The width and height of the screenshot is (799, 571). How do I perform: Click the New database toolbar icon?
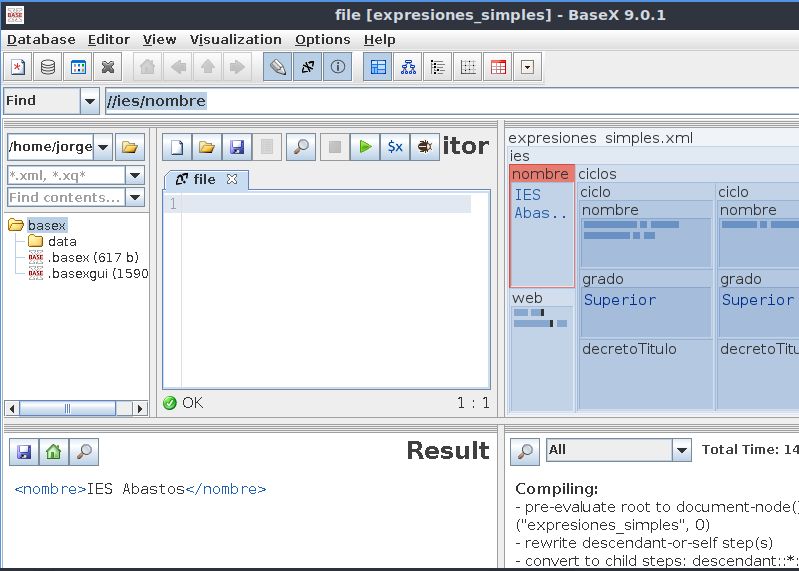(x=18, y=68)
